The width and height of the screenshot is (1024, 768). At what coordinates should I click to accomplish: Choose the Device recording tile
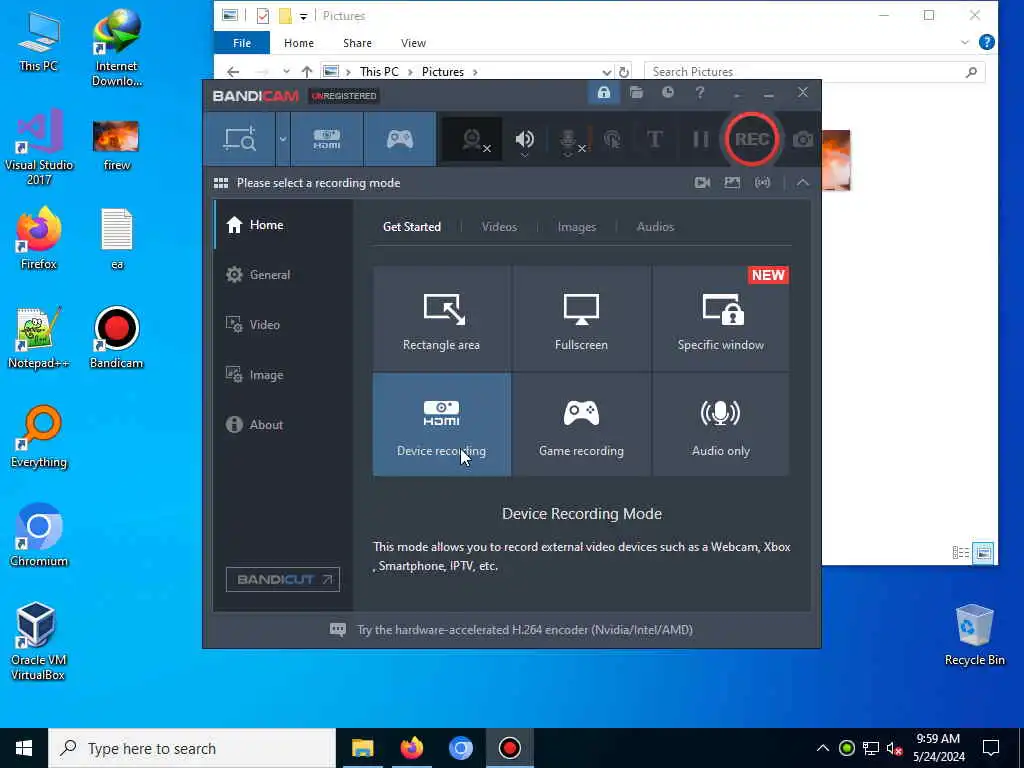441,424
